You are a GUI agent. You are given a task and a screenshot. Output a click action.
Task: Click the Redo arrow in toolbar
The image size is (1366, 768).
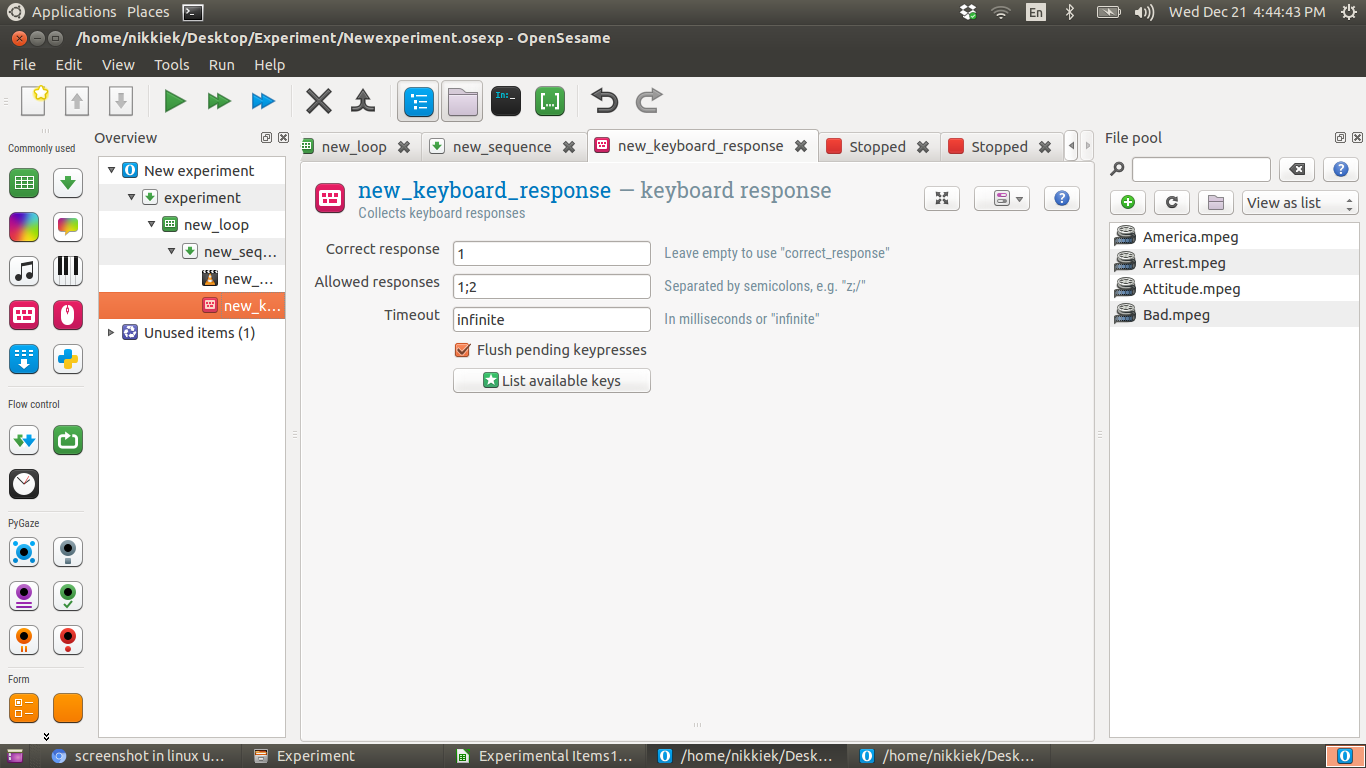(x=649, y=100)
